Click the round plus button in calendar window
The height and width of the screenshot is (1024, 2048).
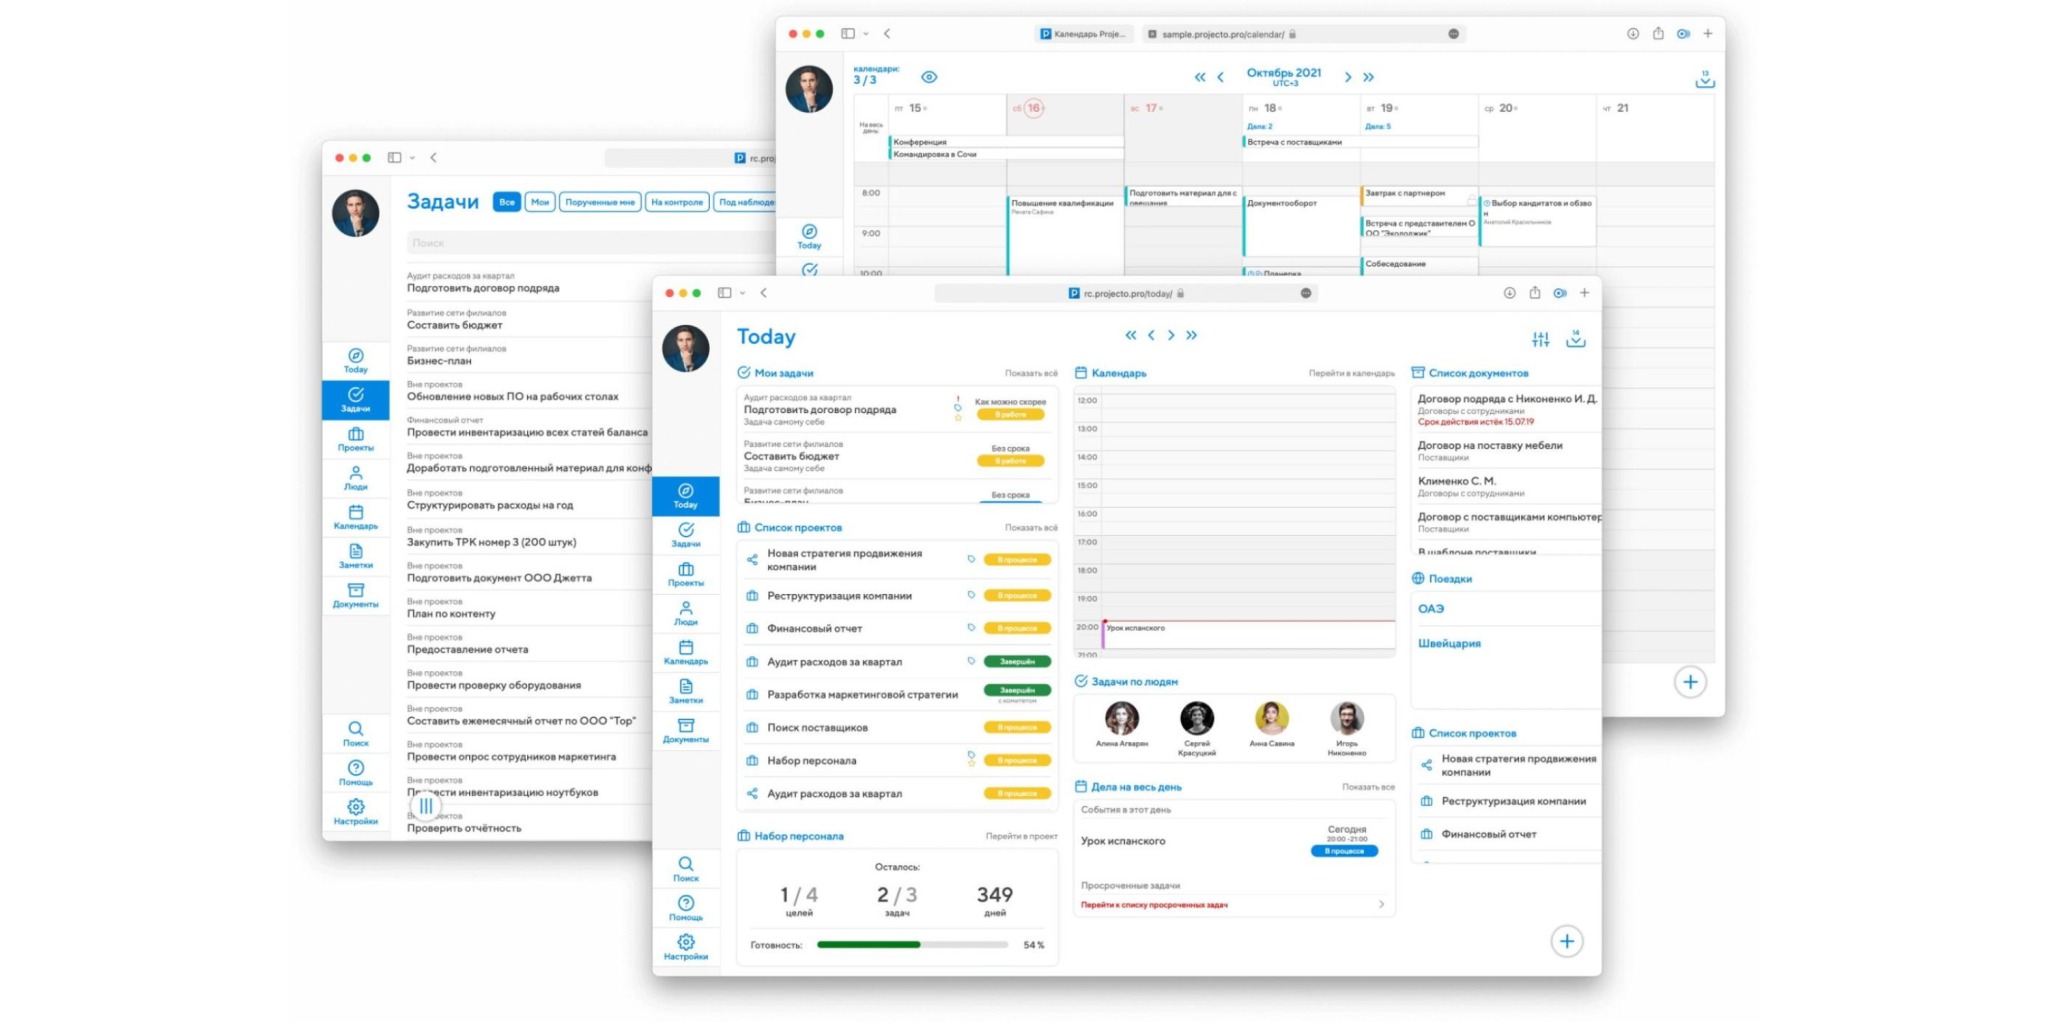point(1690,682)
